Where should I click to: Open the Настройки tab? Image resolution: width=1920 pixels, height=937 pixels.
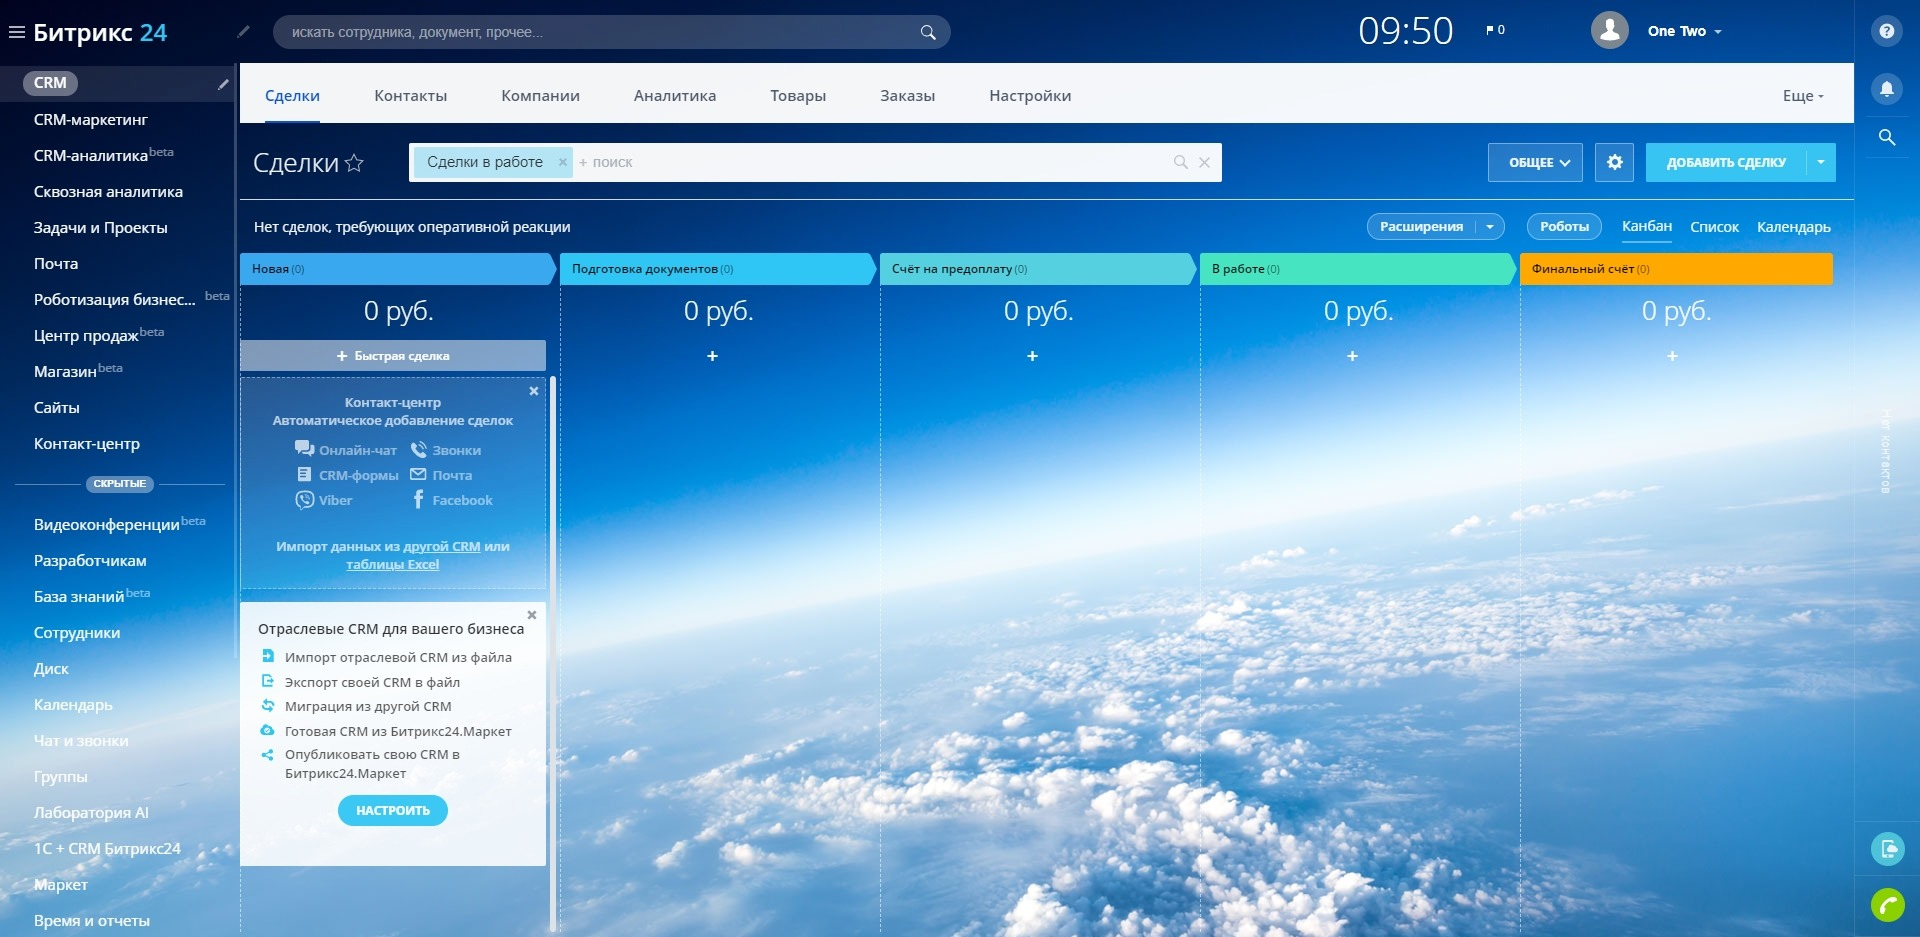[1030, 96]
